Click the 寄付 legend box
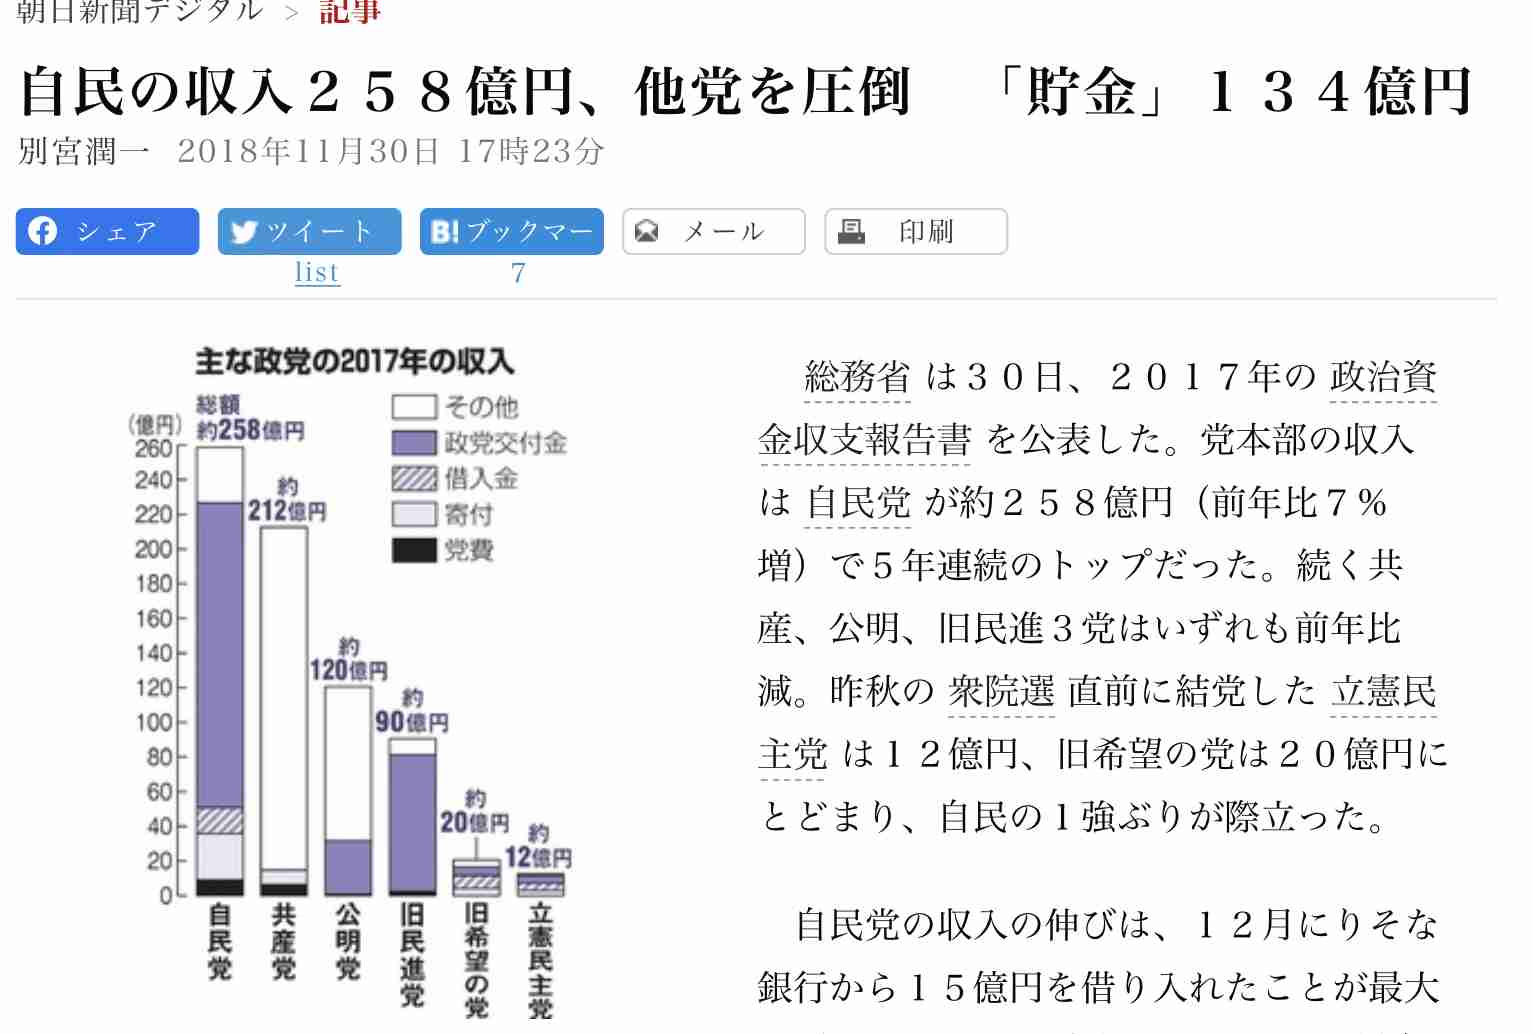 pyautogui.click(x=414, y=514)
